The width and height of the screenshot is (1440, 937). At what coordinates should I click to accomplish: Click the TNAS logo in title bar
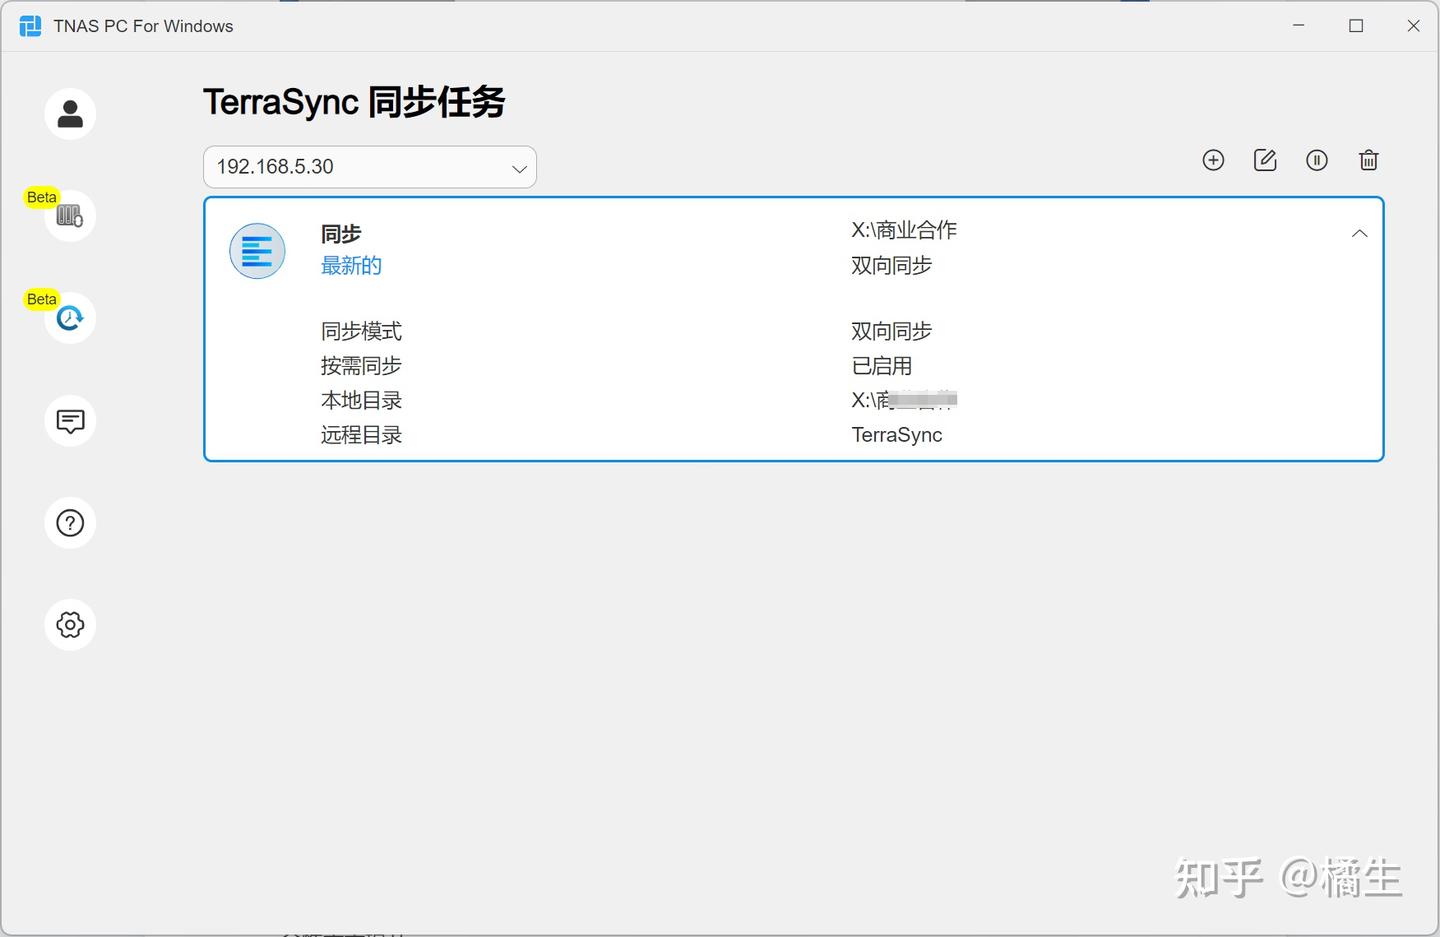click(x=29, y=25)
